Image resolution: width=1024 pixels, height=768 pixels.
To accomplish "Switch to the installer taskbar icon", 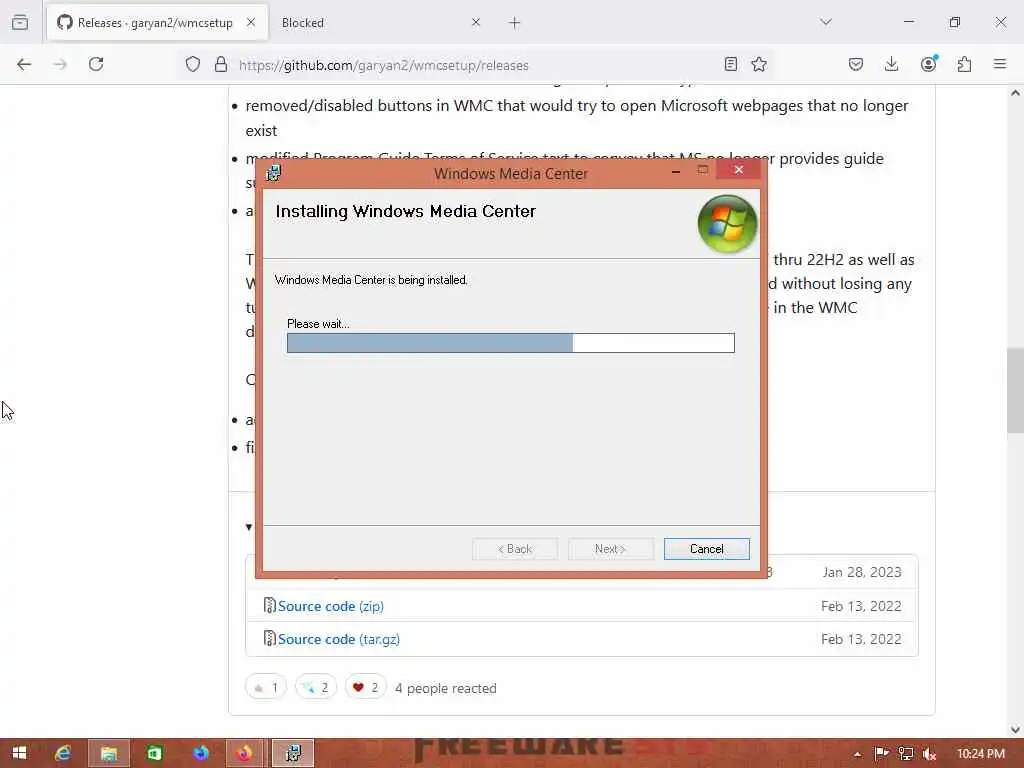I will [x=293, y=753].
